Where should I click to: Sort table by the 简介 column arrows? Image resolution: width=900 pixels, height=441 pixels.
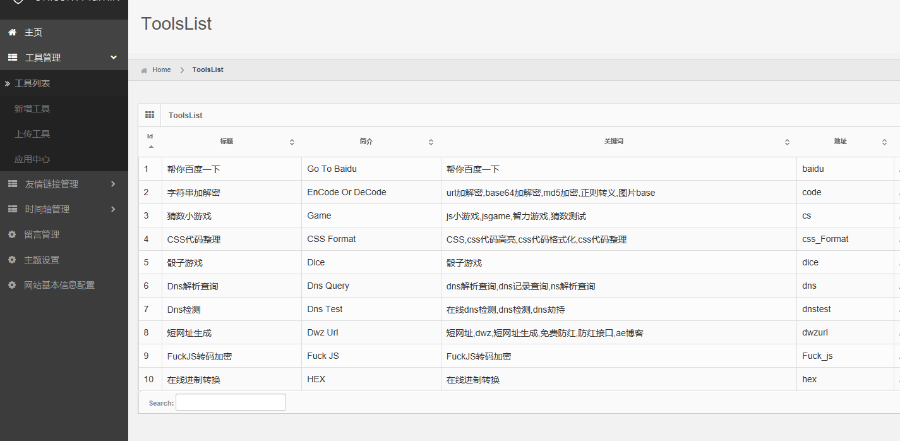pos(431,142)
